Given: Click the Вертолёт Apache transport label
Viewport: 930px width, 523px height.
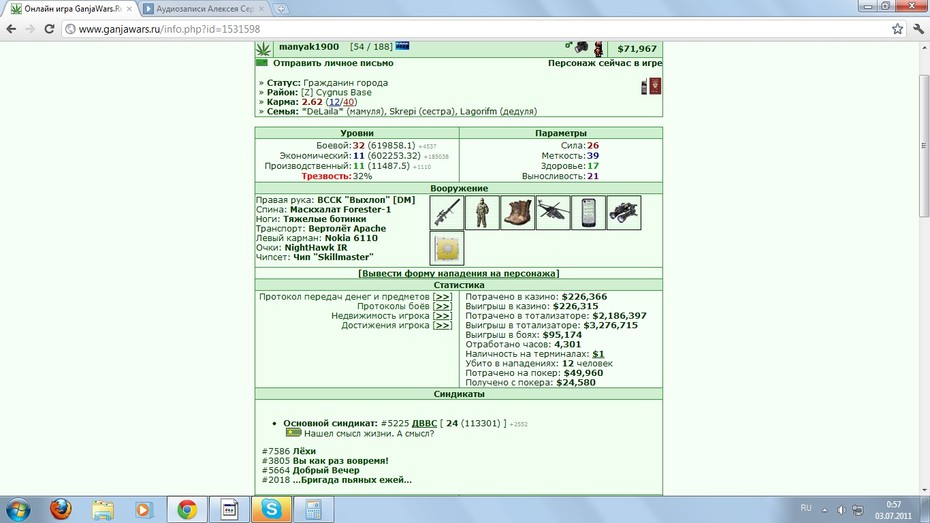Looking at the screenshot, I should click(347, 228).
